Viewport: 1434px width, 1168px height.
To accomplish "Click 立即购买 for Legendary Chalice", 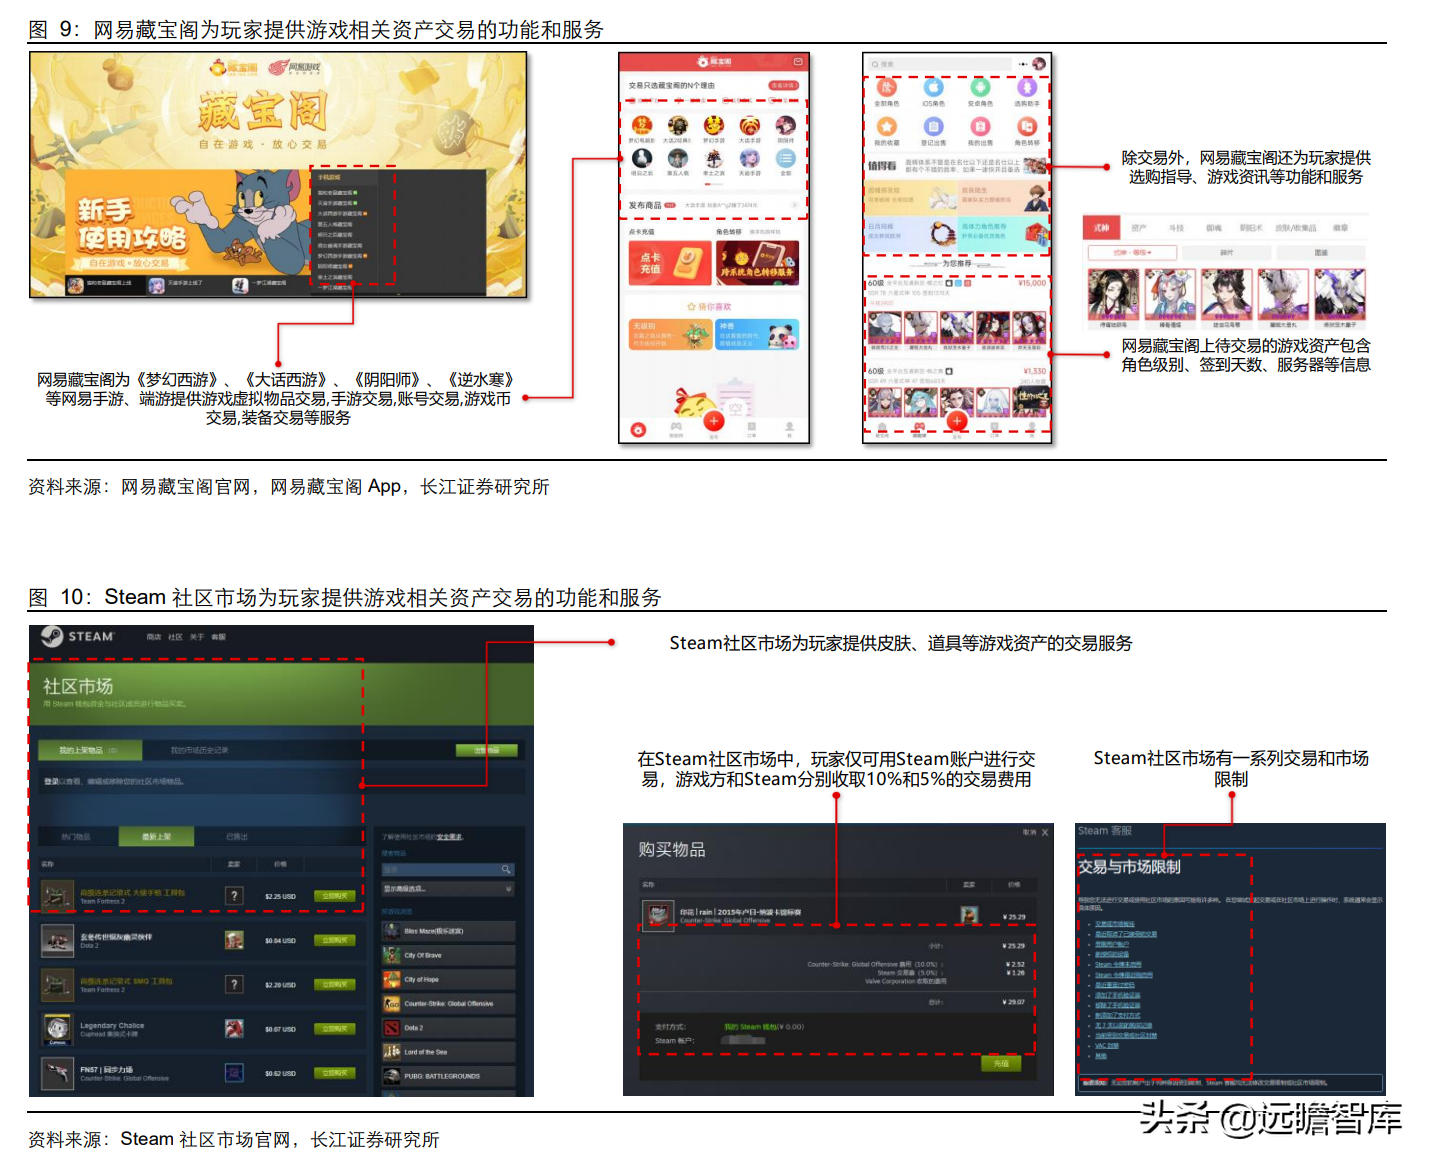I will click(334, 1030).
